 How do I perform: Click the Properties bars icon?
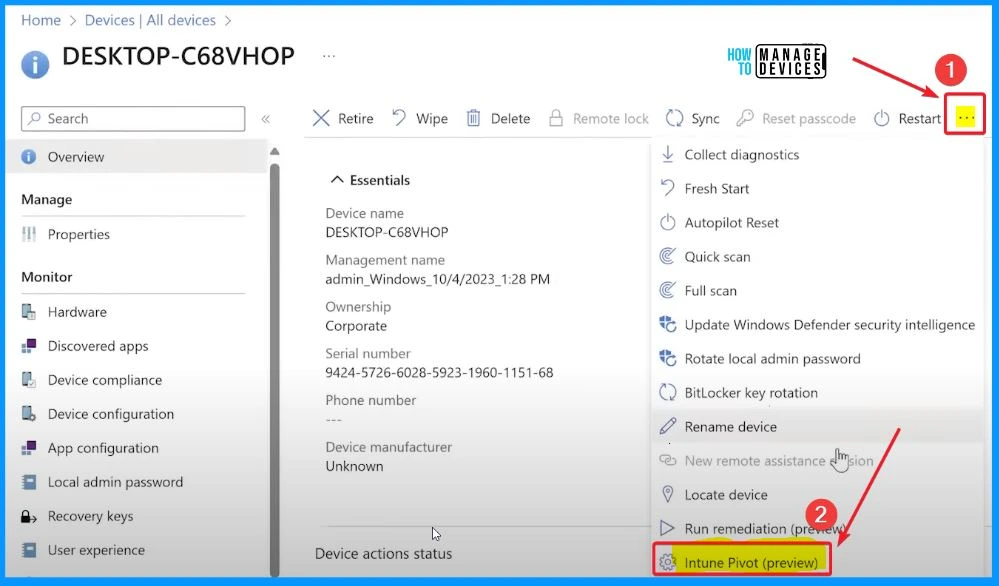pyautogui.click(x=29, y=234)
